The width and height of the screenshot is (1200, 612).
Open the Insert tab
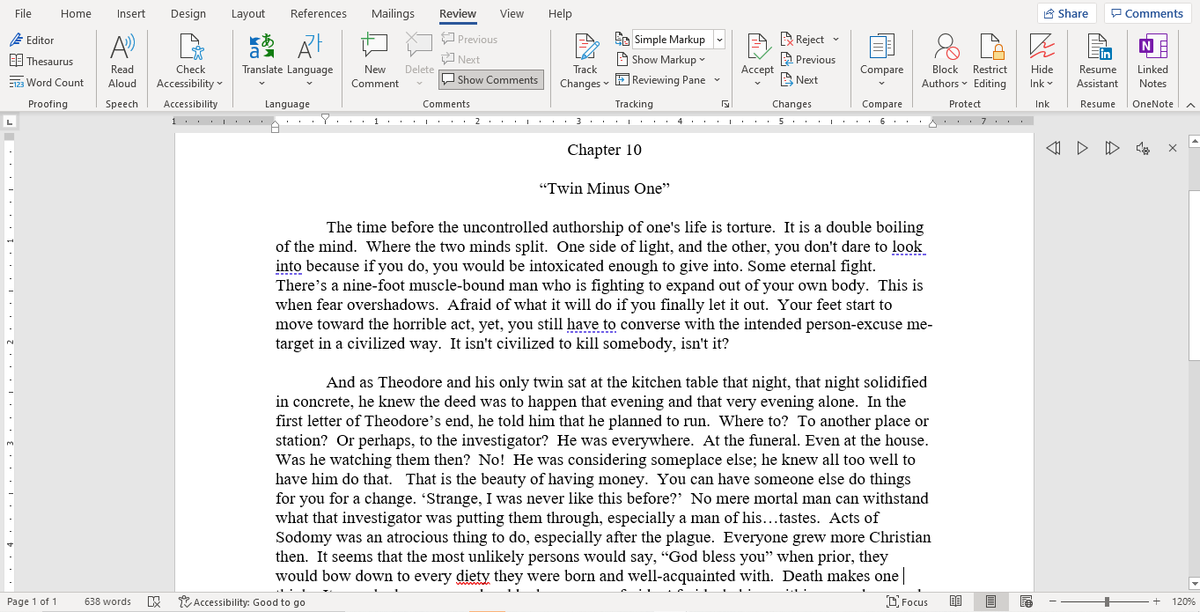pyautogui.click(x=131, y=13)
